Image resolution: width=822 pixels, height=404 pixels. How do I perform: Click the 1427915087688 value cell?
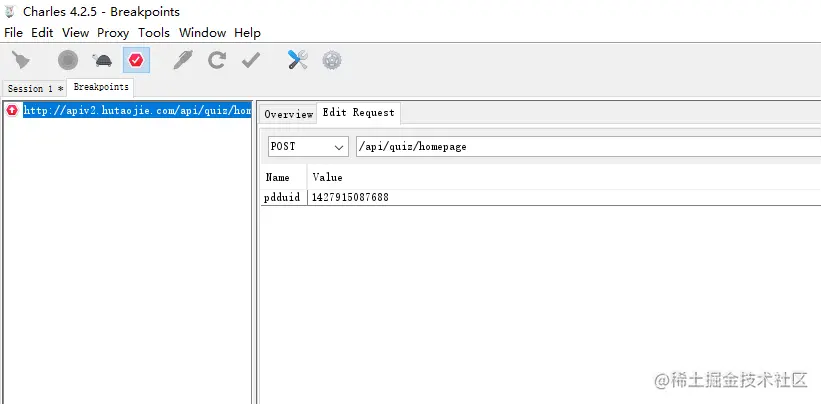[x=564, y=198]
